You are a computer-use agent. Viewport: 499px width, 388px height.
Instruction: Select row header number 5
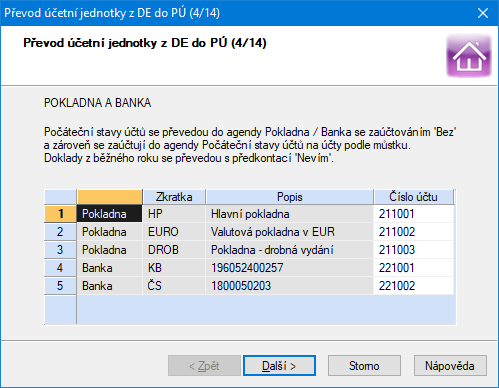60,286
